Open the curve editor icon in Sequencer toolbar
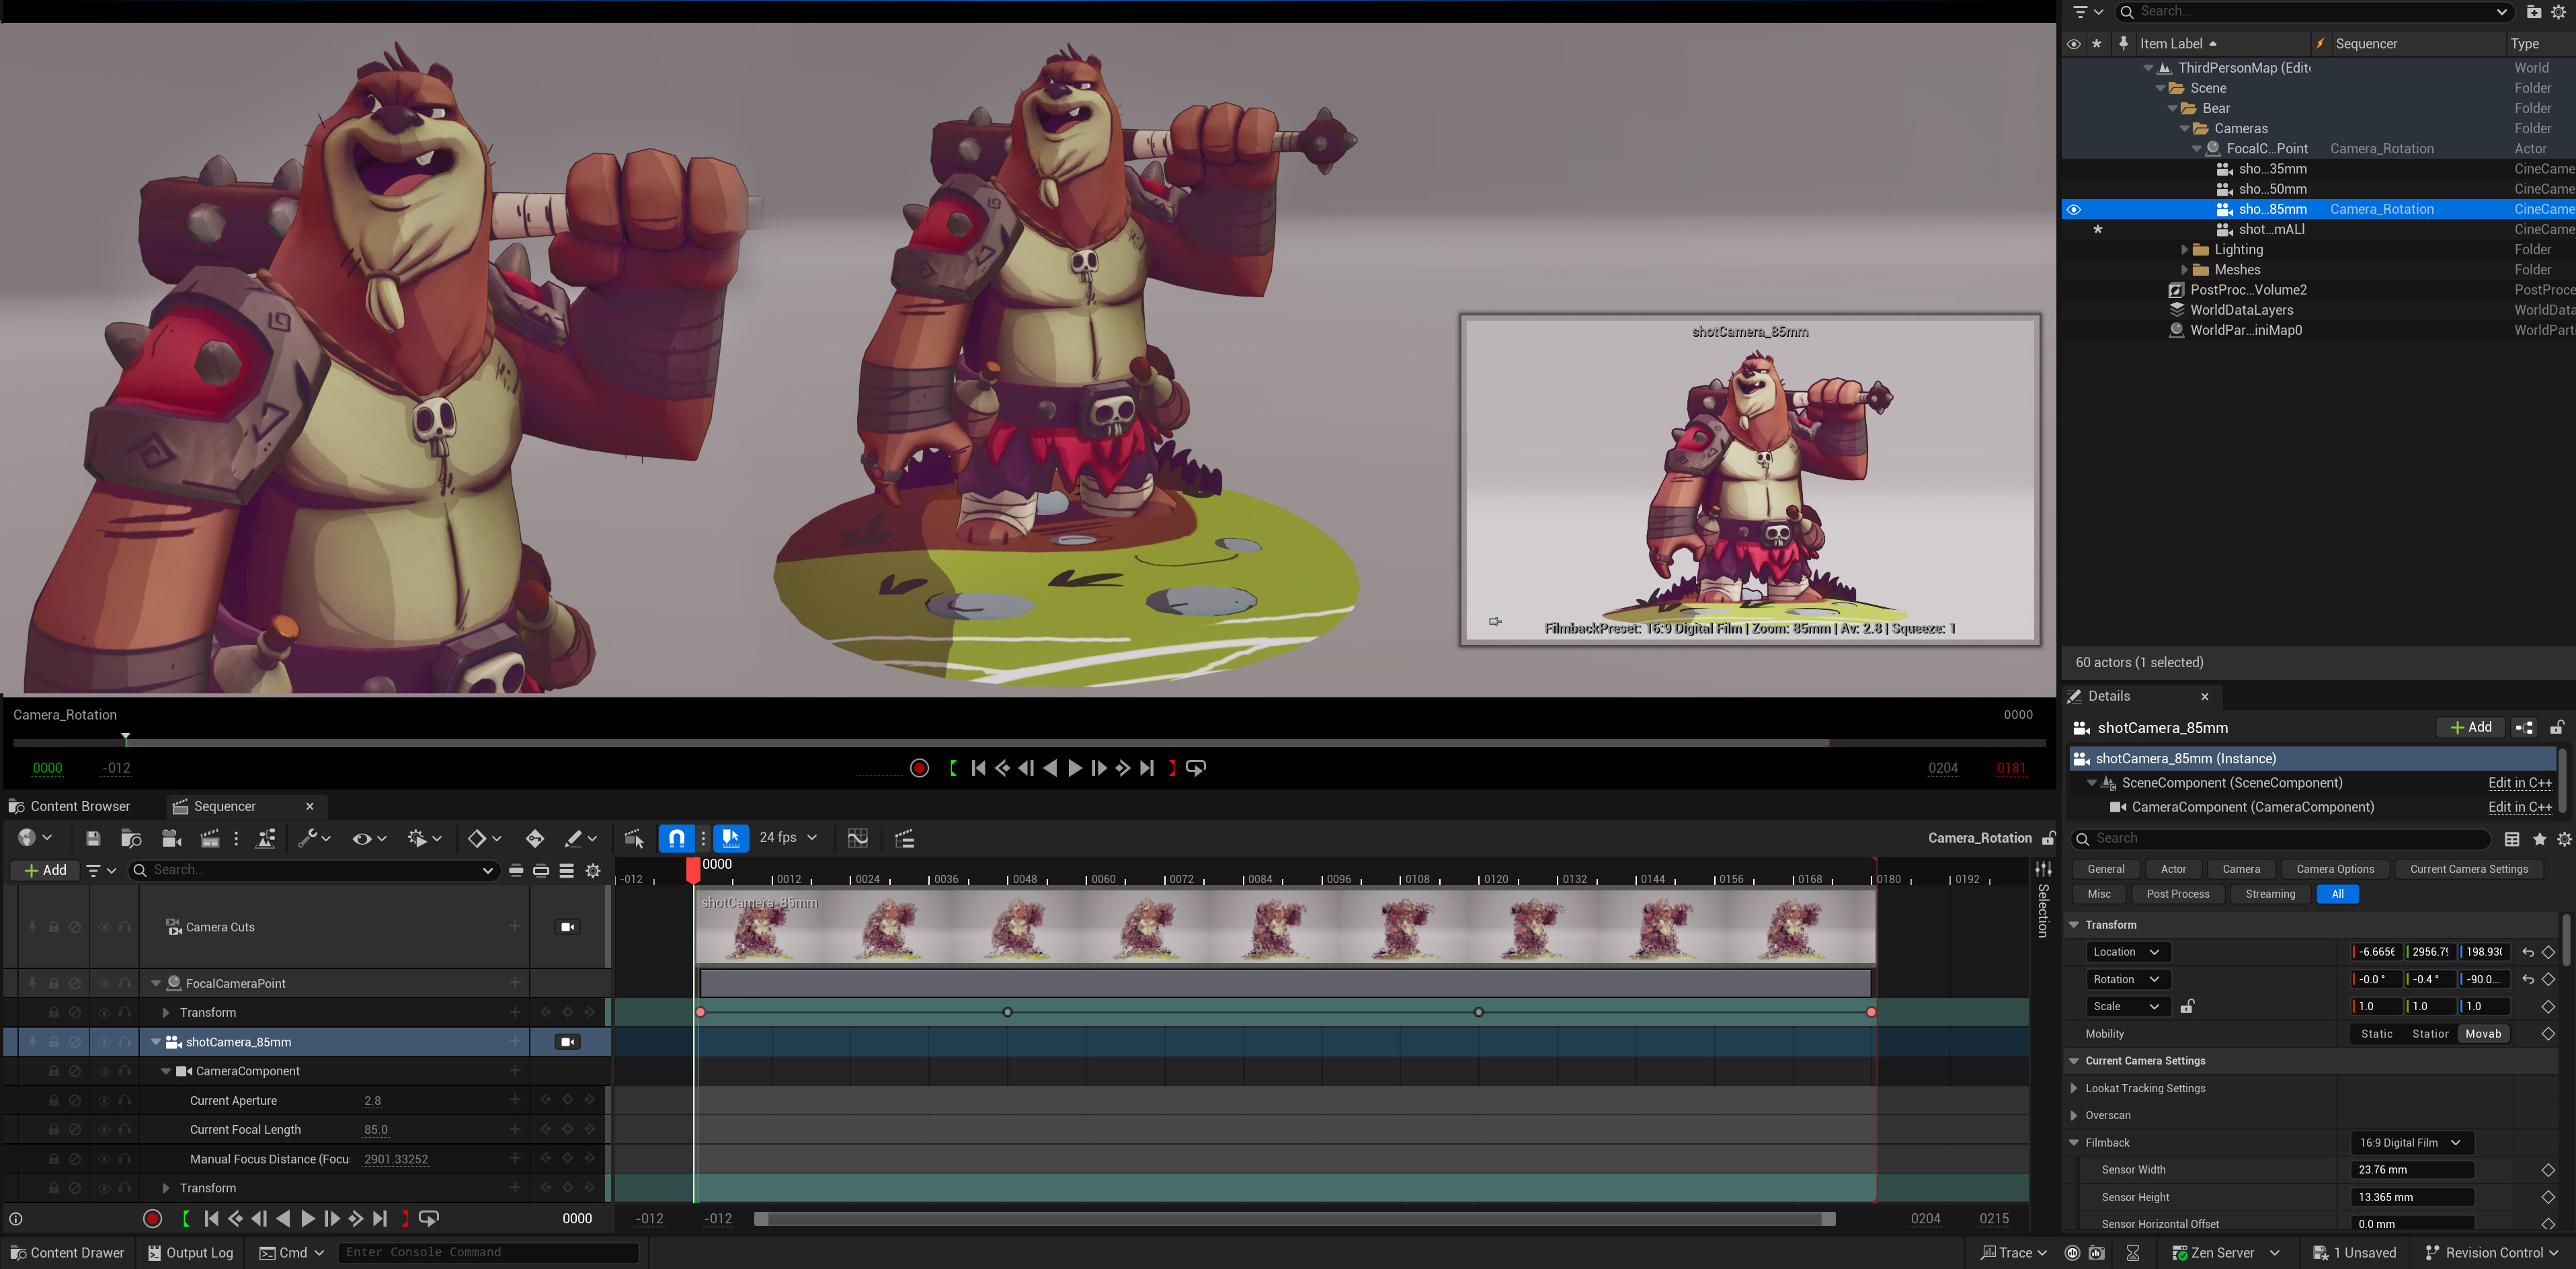The image size is (2576, 1269). click(x=858, y=838)
